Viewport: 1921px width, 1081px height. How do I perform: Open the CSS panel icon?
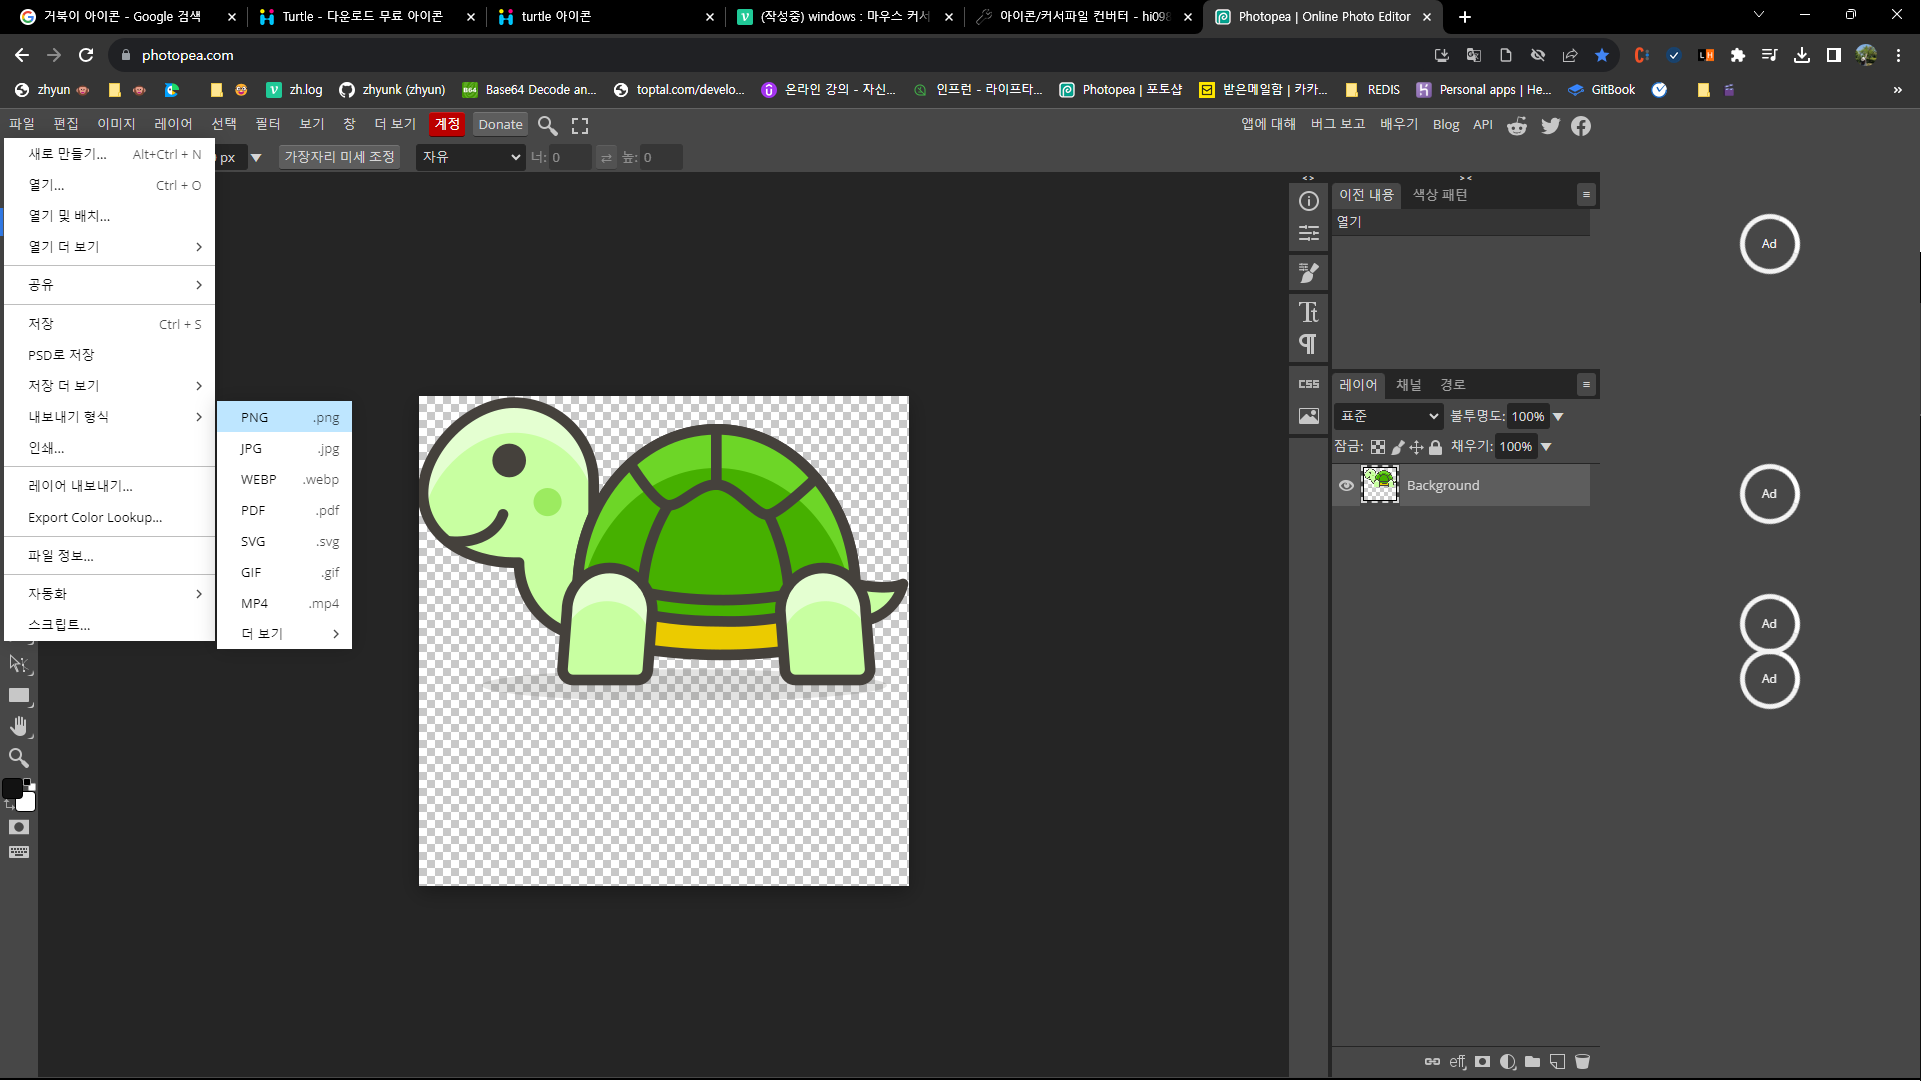click(x=1308, y=384)
